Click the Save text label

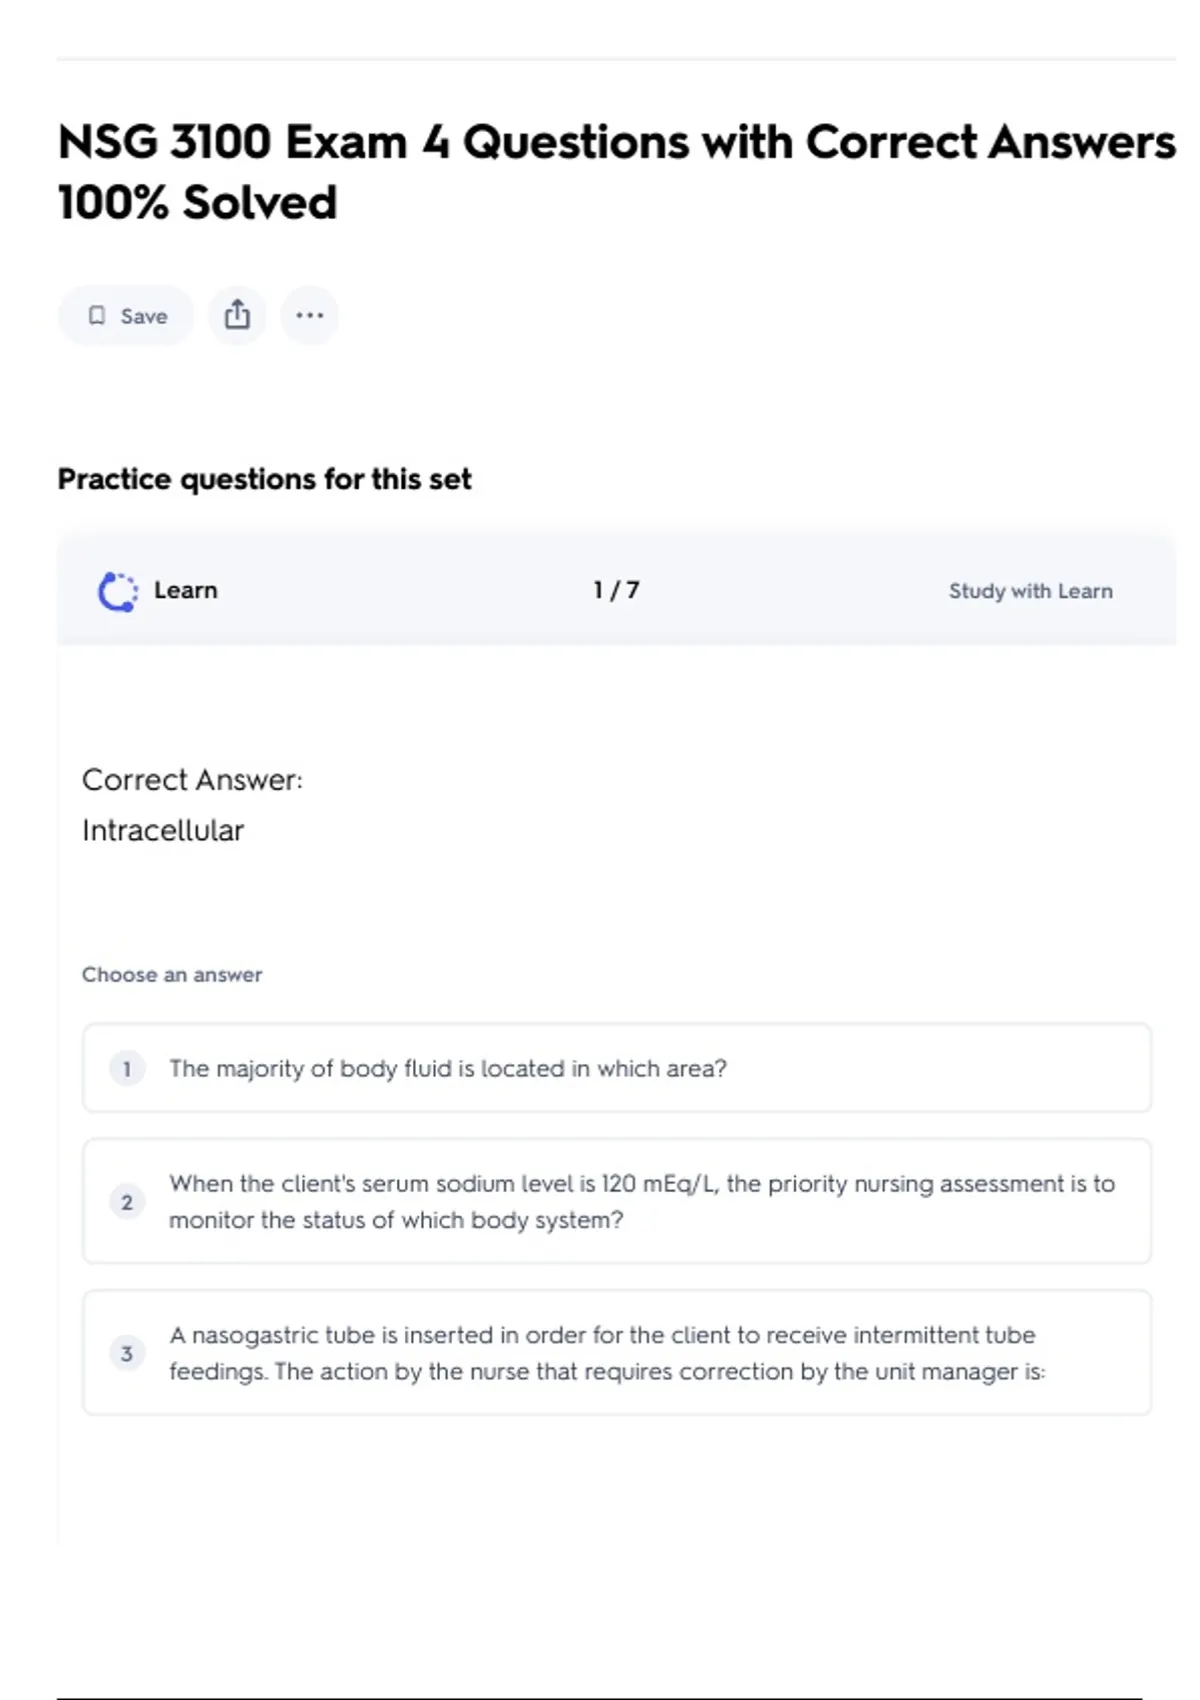pos(144,316)
